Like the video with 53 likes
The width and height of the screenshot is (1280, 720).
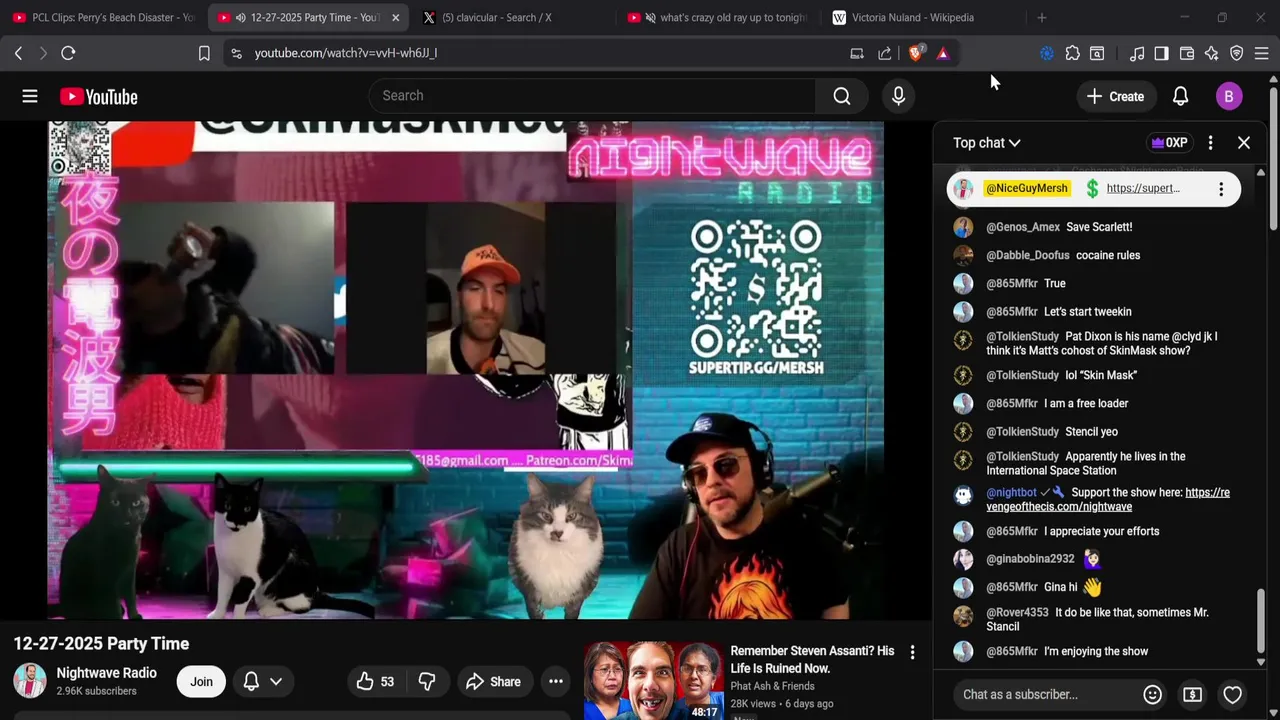pos(375,682)
